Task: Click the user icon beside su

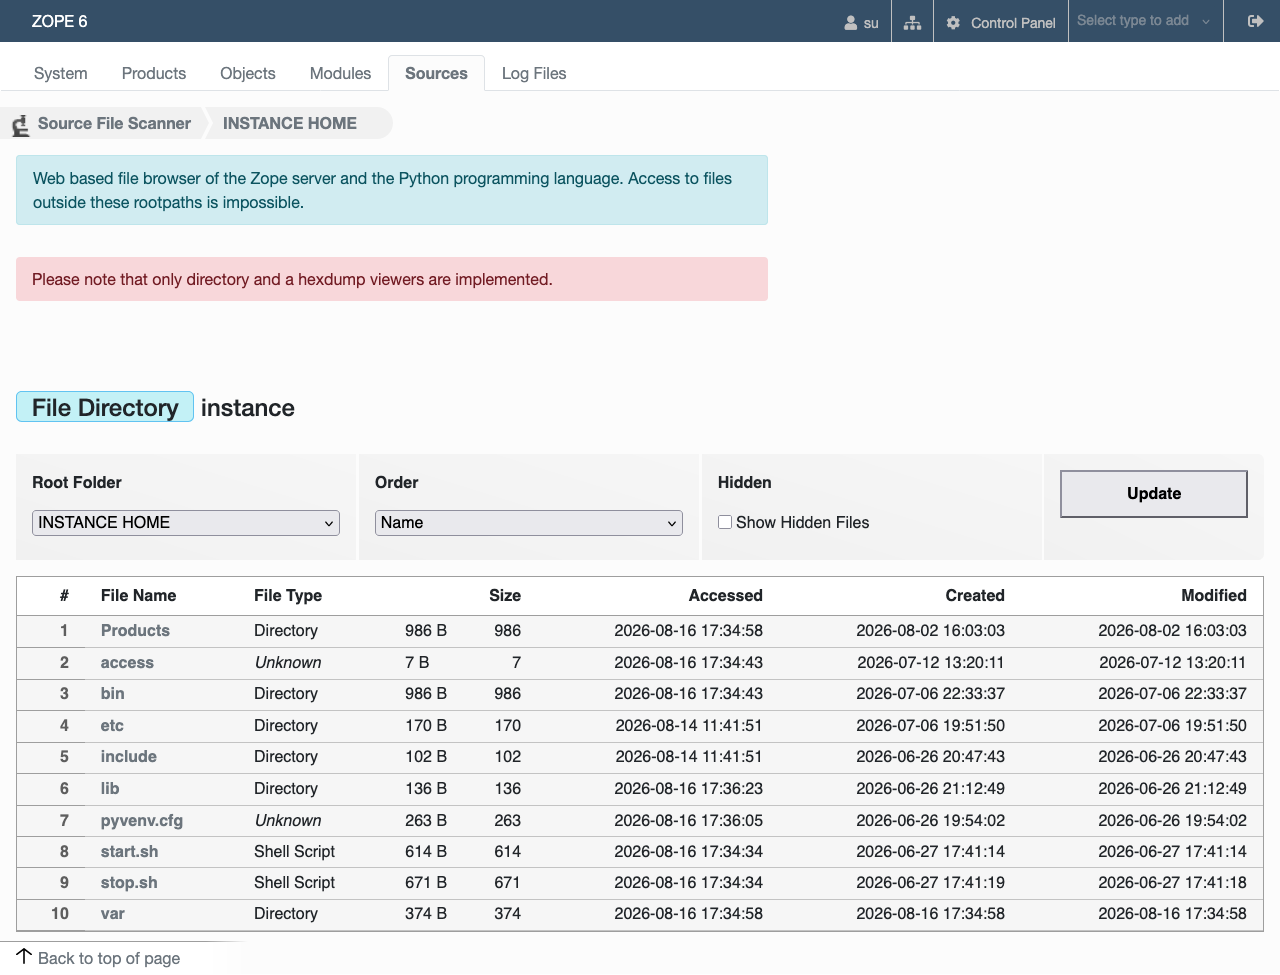Action: (x=851, y=22)
